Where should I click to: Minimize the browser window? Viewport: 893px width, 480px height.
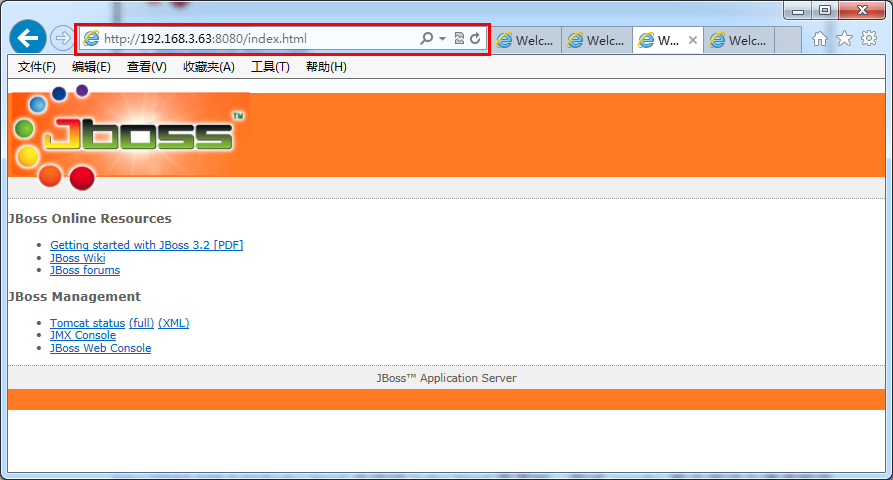[797, 10]
